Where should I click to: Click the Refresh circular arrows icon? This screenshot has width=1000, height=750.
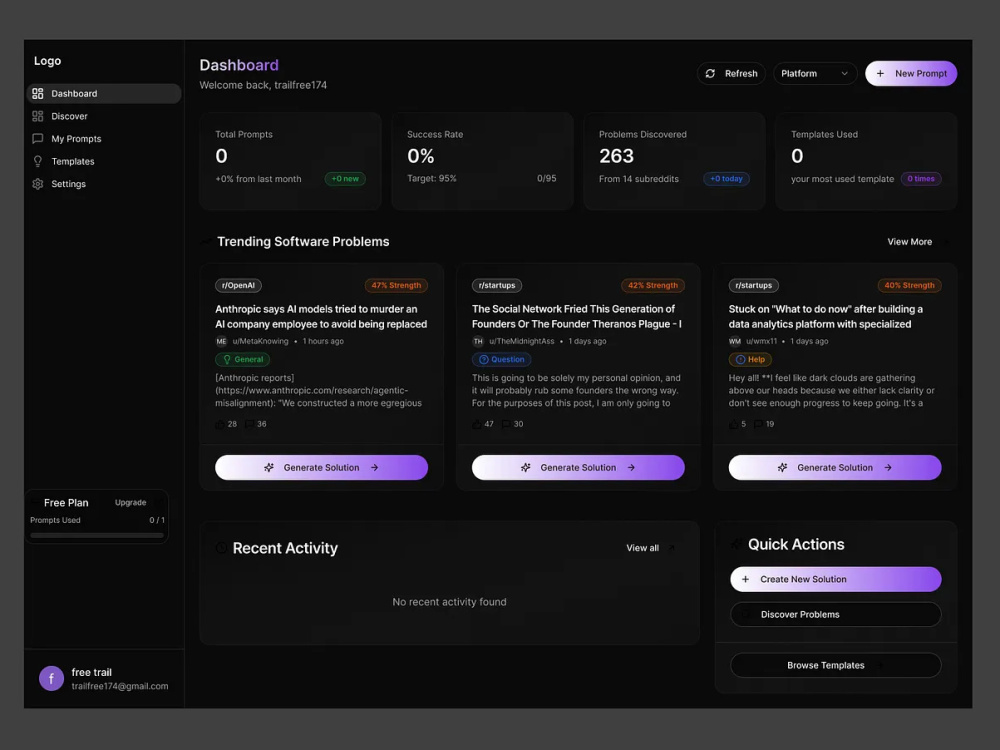[x=710, y=73]
